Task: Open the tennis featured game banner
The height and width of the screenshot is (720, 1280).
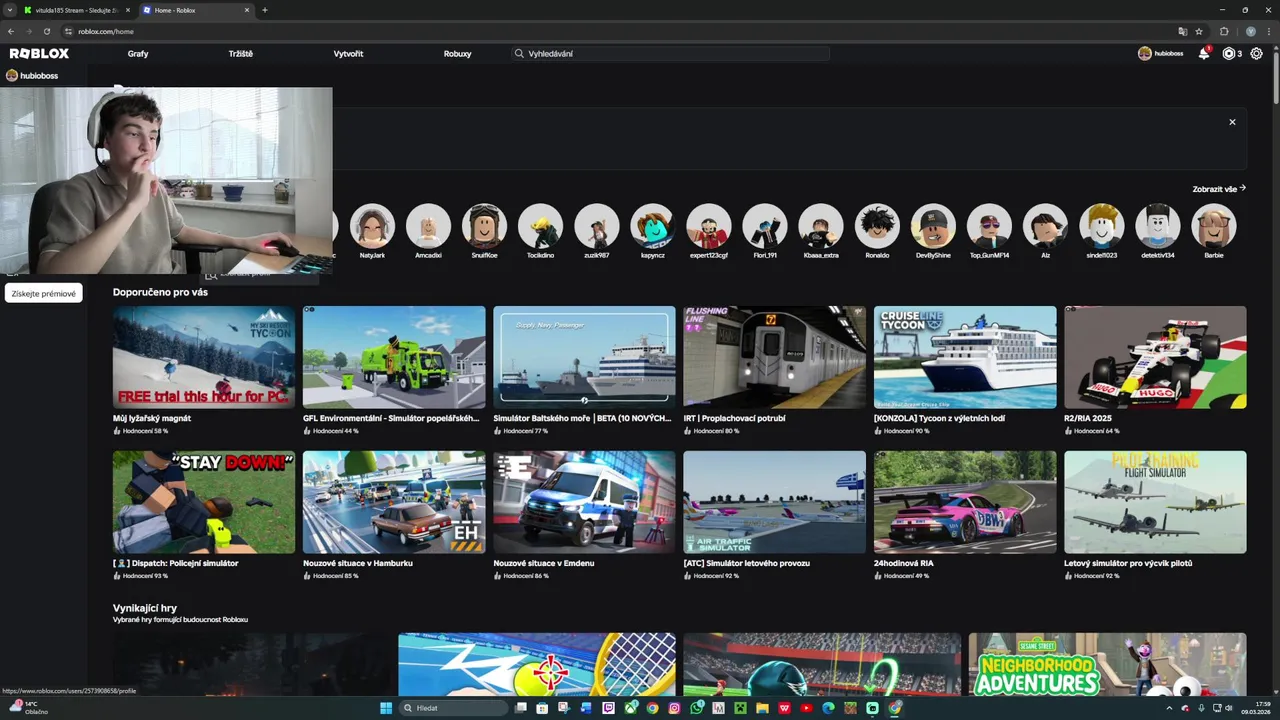Action: click(x=537, y=665)
